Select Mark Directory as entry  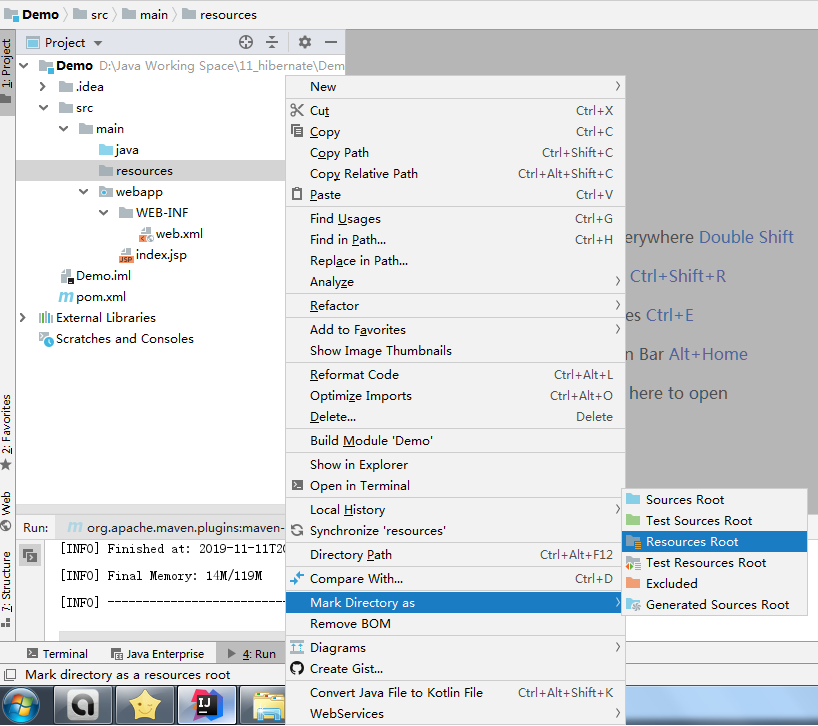point(455,602)
